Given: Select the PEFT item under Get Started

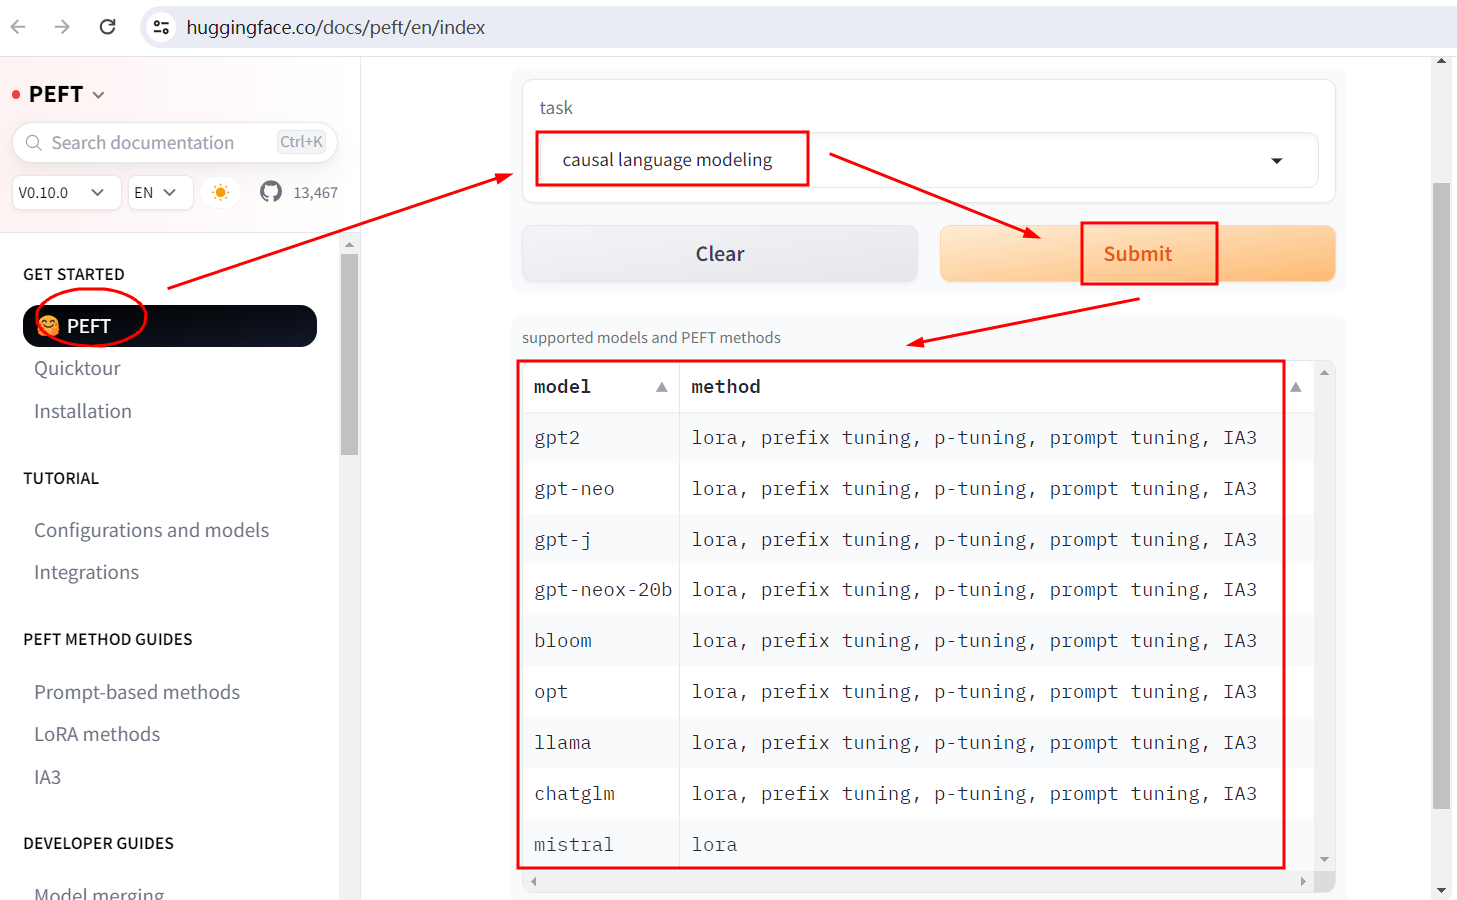Looking at the screenshot, I should coord(170,326).
